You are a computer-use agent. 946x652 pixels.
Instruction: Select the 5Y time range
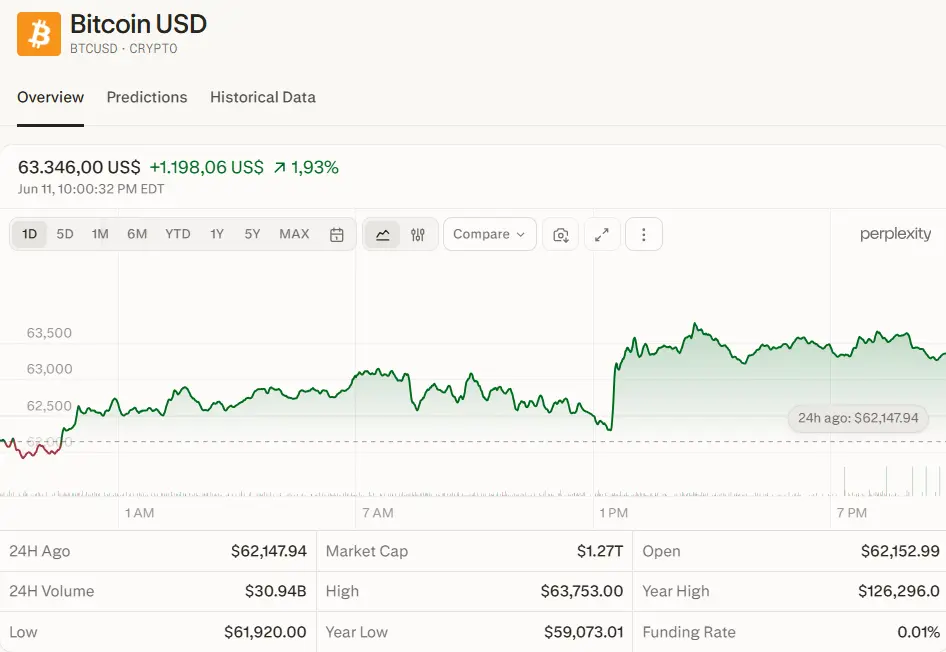pos(252,234)
